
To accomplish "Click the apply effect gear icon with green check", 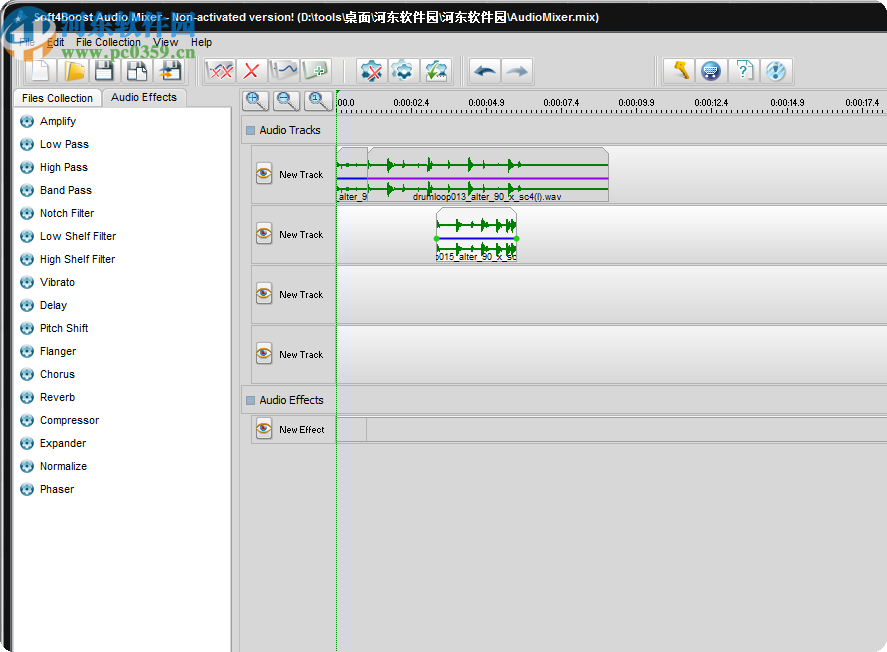I will tap(436, 71).
